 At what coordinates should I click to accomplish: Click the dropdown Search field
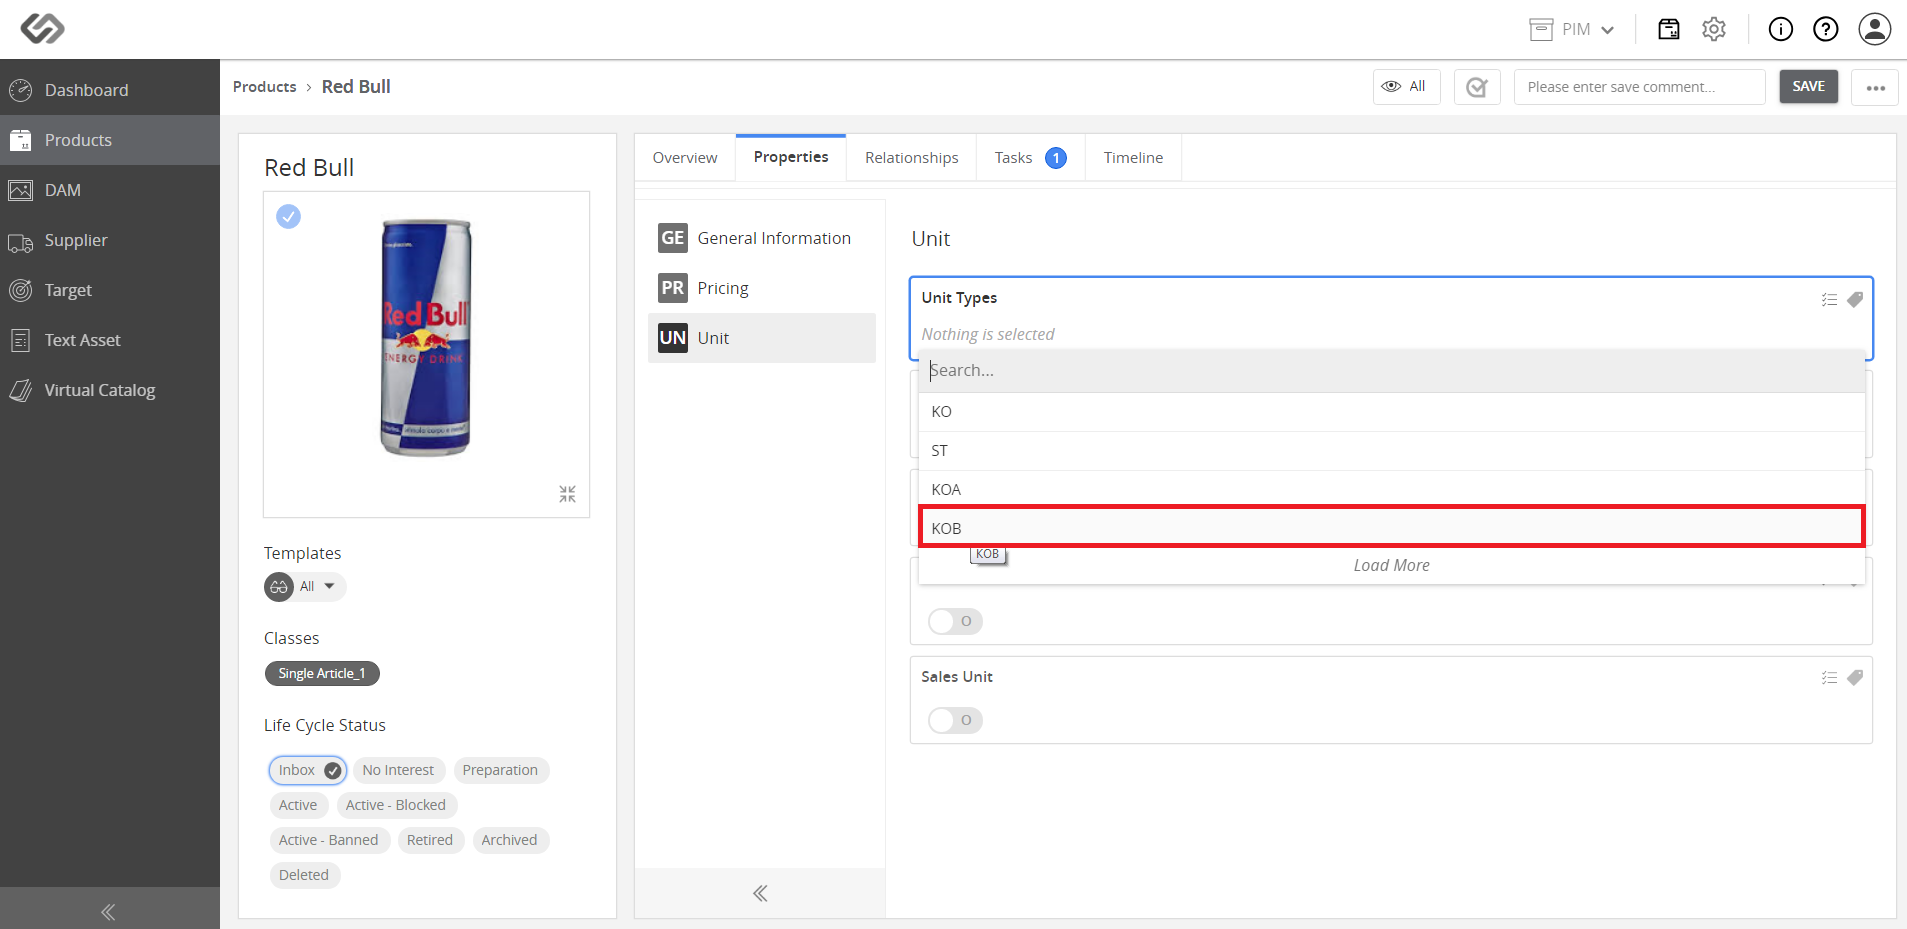tap(1392, 370)
